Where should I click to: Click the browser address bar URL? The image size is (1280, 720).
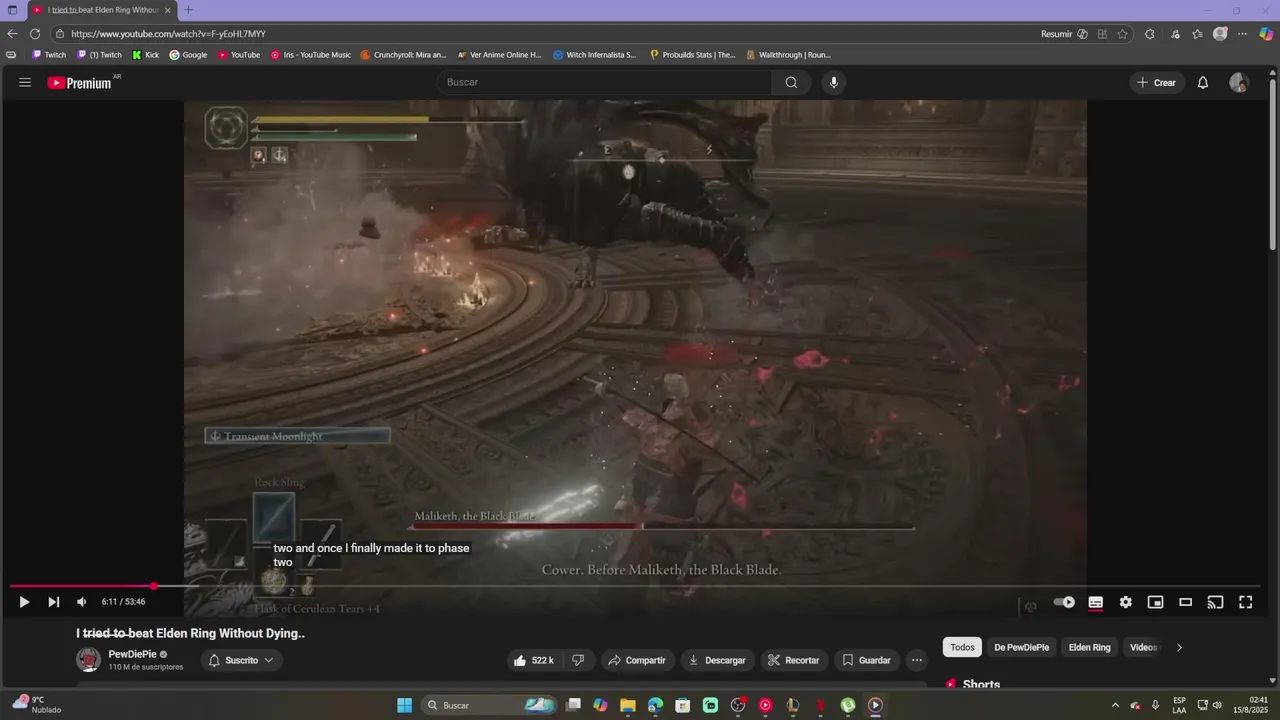[x=168, y=34]
